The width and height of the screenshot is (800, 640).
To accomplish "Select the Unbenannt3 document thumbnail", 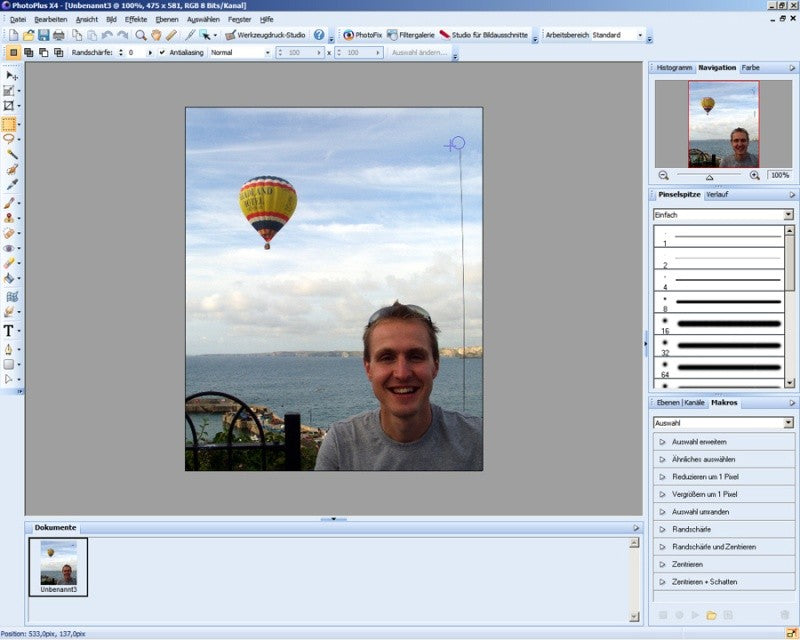I will pyautogui.click(x=58, y=567).
